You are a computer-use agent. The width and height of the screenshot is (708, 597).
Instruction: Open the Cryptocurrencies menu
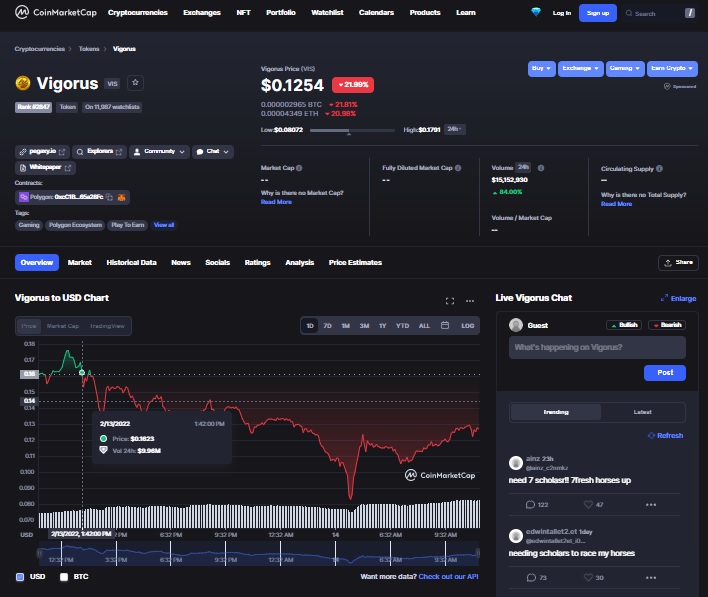(138, 13)
